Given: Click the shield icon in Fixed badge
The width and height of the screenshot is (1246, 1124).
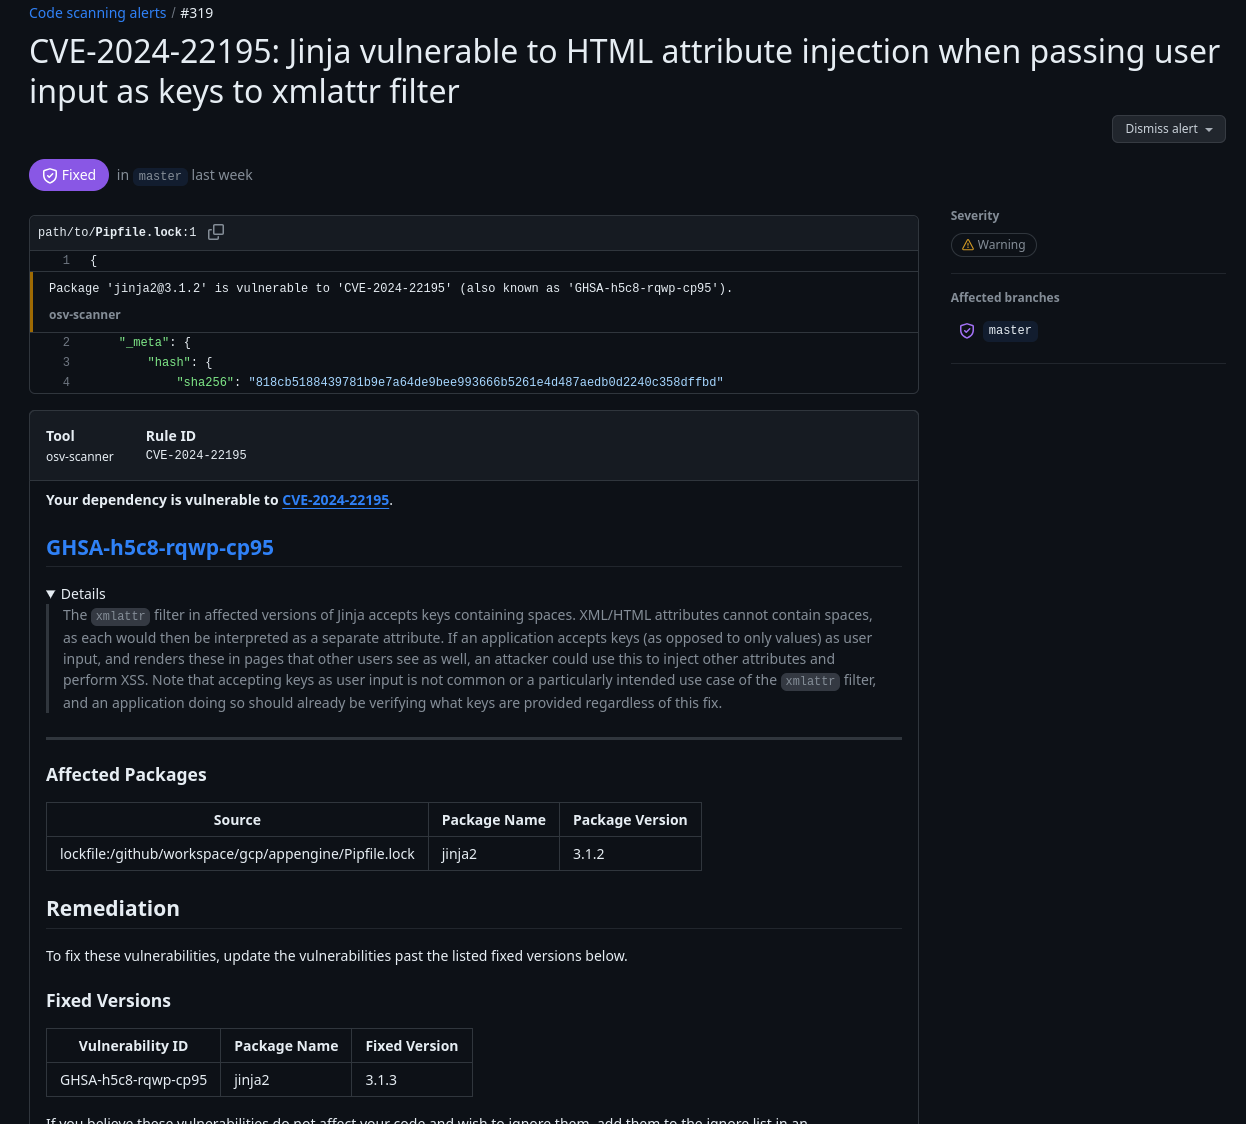Looking at the screenshot, I should pos(50,176).
